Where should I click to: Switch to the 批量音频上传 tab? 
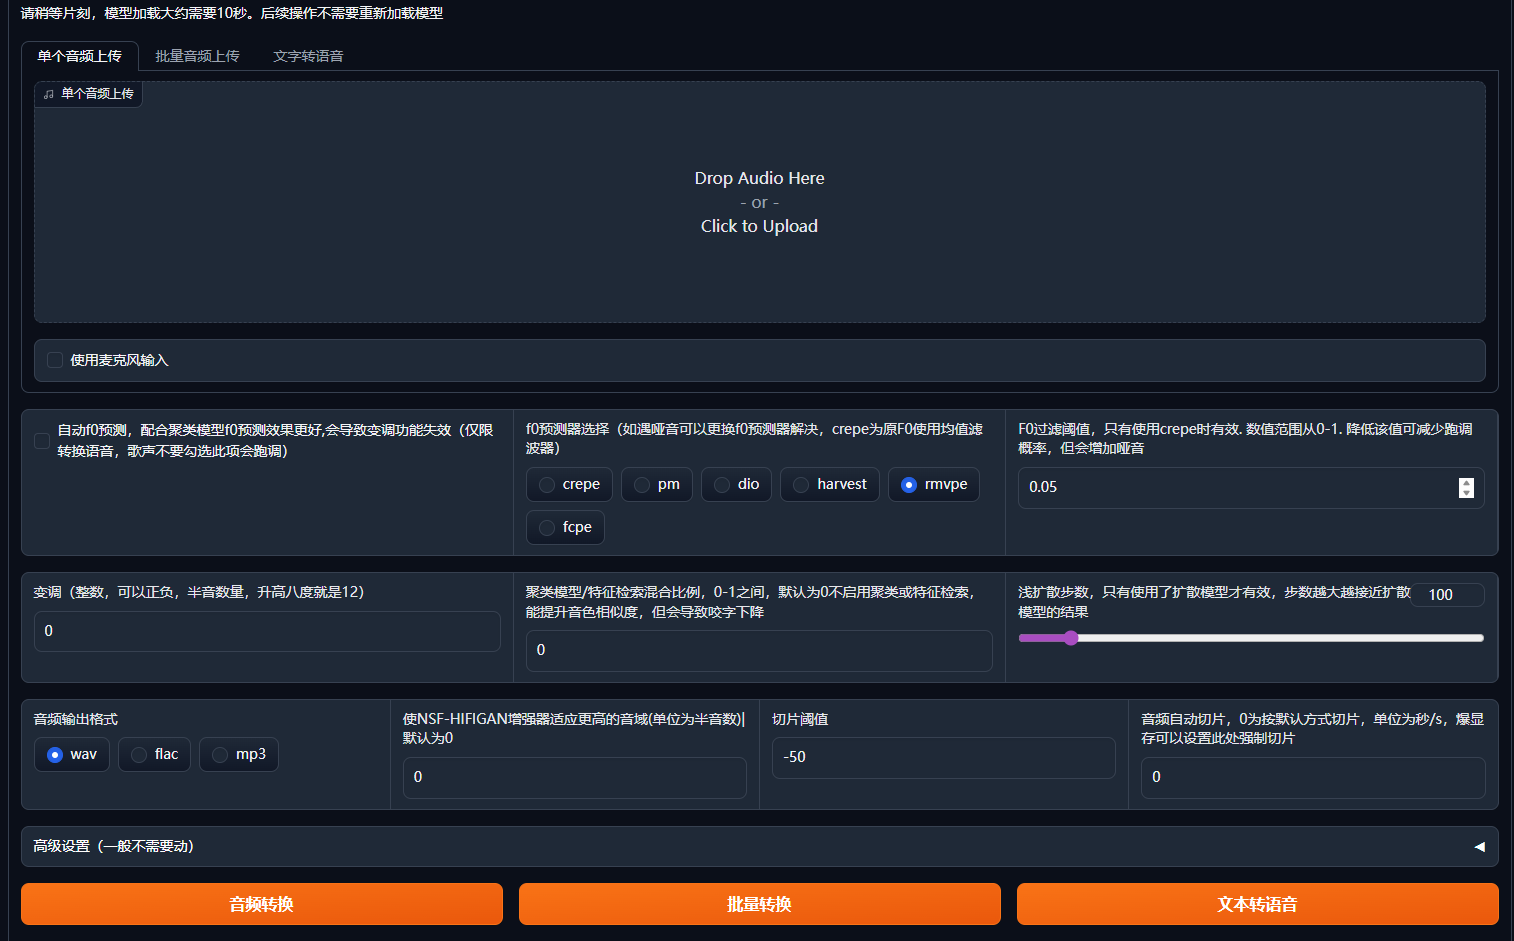[x=197, y=56]
